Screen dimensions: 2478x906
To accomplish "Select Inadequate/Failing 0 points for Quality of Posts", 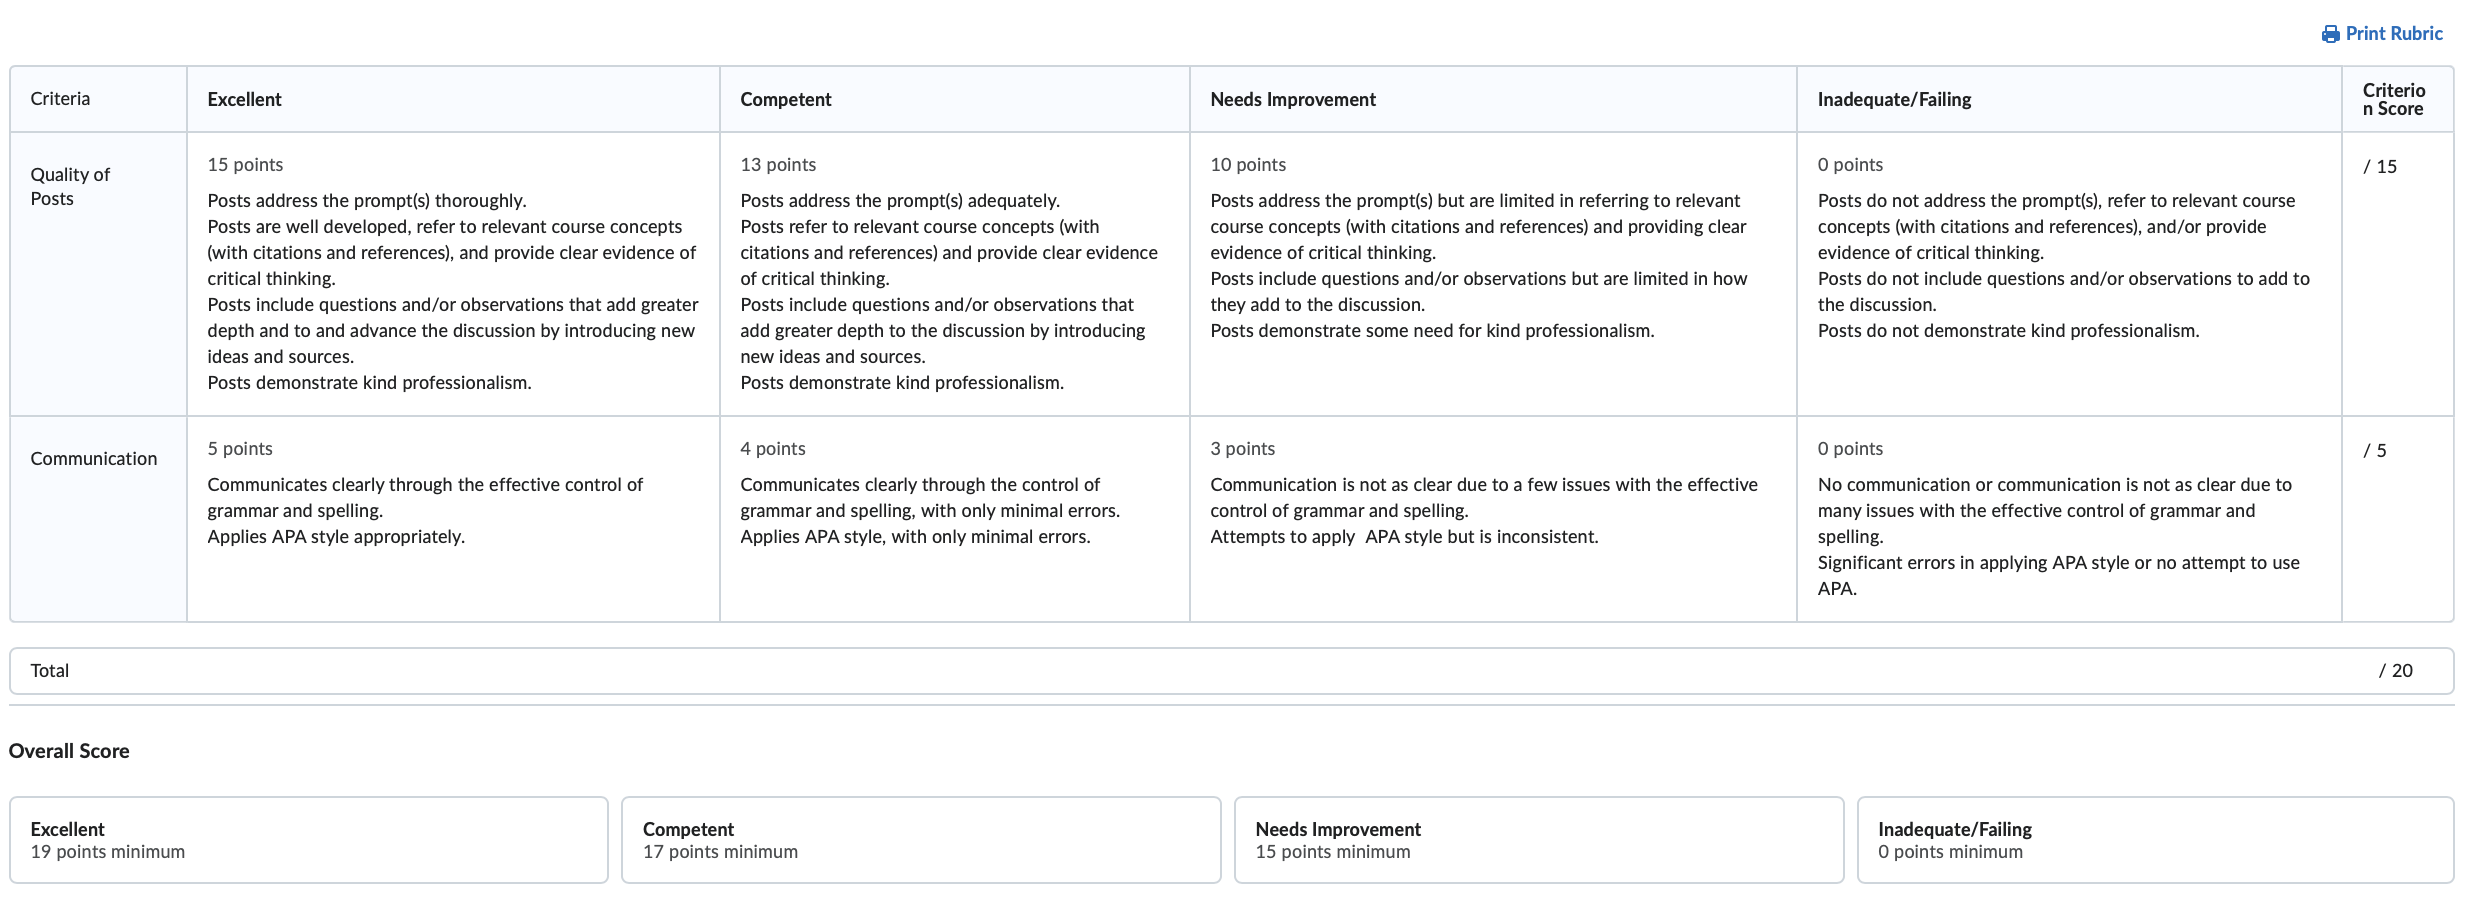I will (2069, 274).
